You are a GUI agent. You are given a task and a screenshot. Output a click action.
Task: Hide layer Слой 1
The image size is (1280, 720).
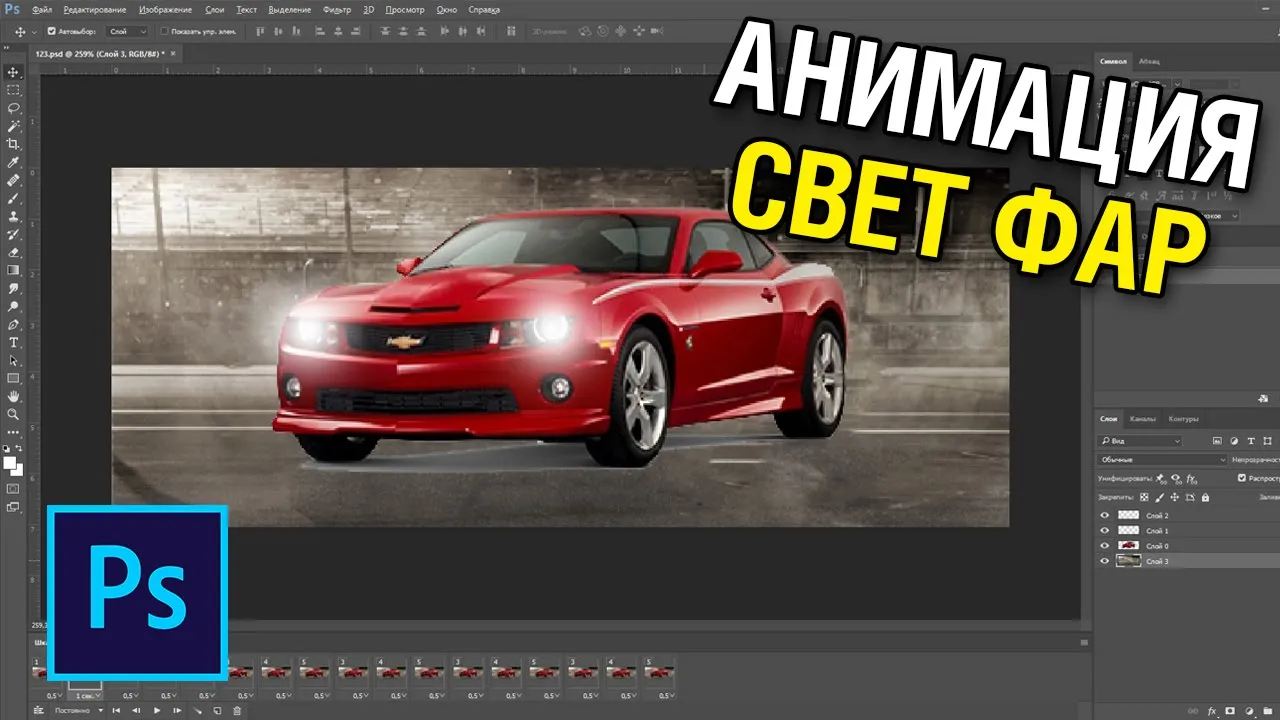pos(1105,531)
